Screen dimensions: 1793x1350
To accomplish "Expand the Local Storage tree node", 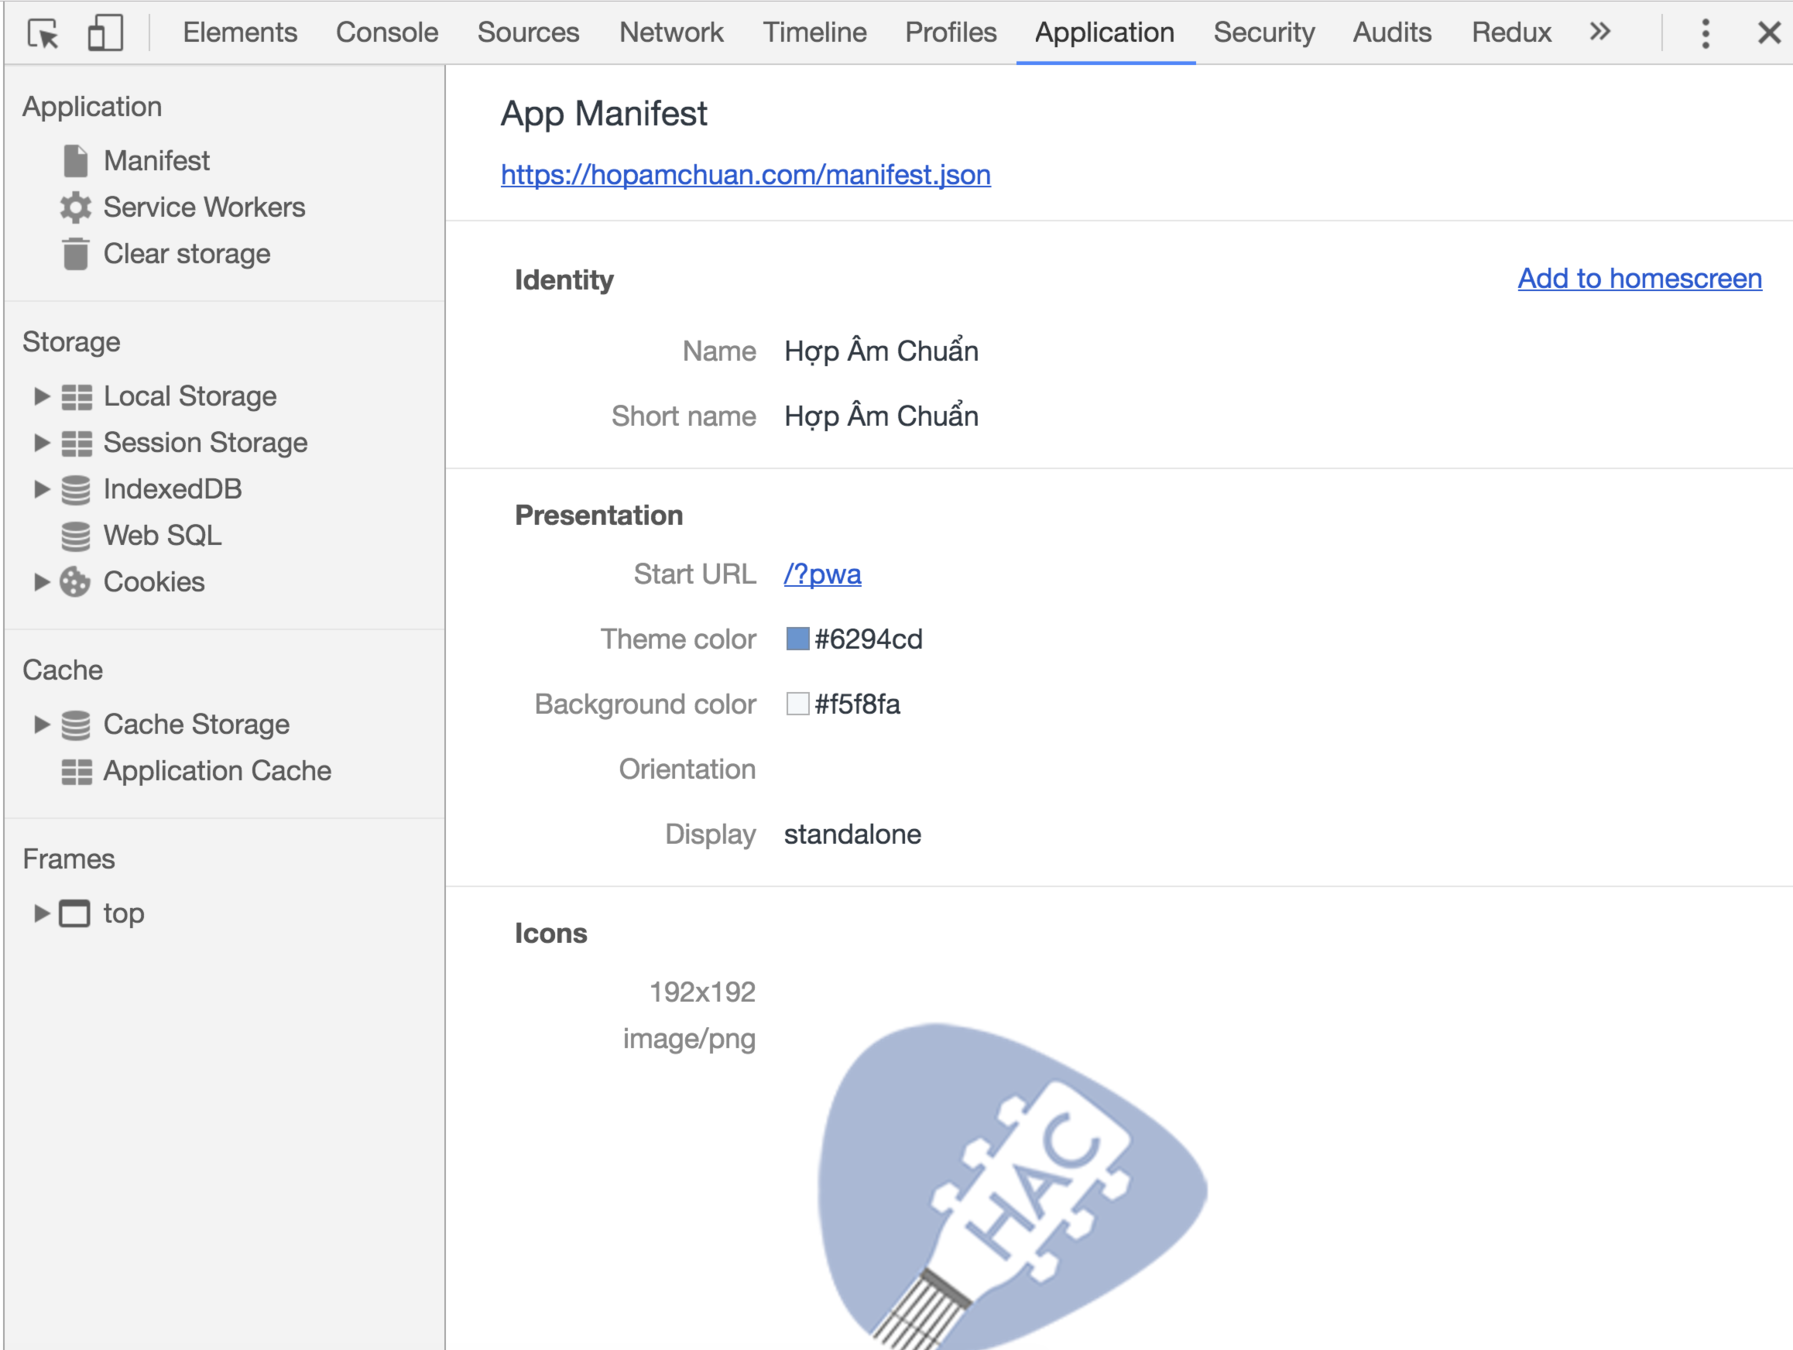I will [41, 396].
